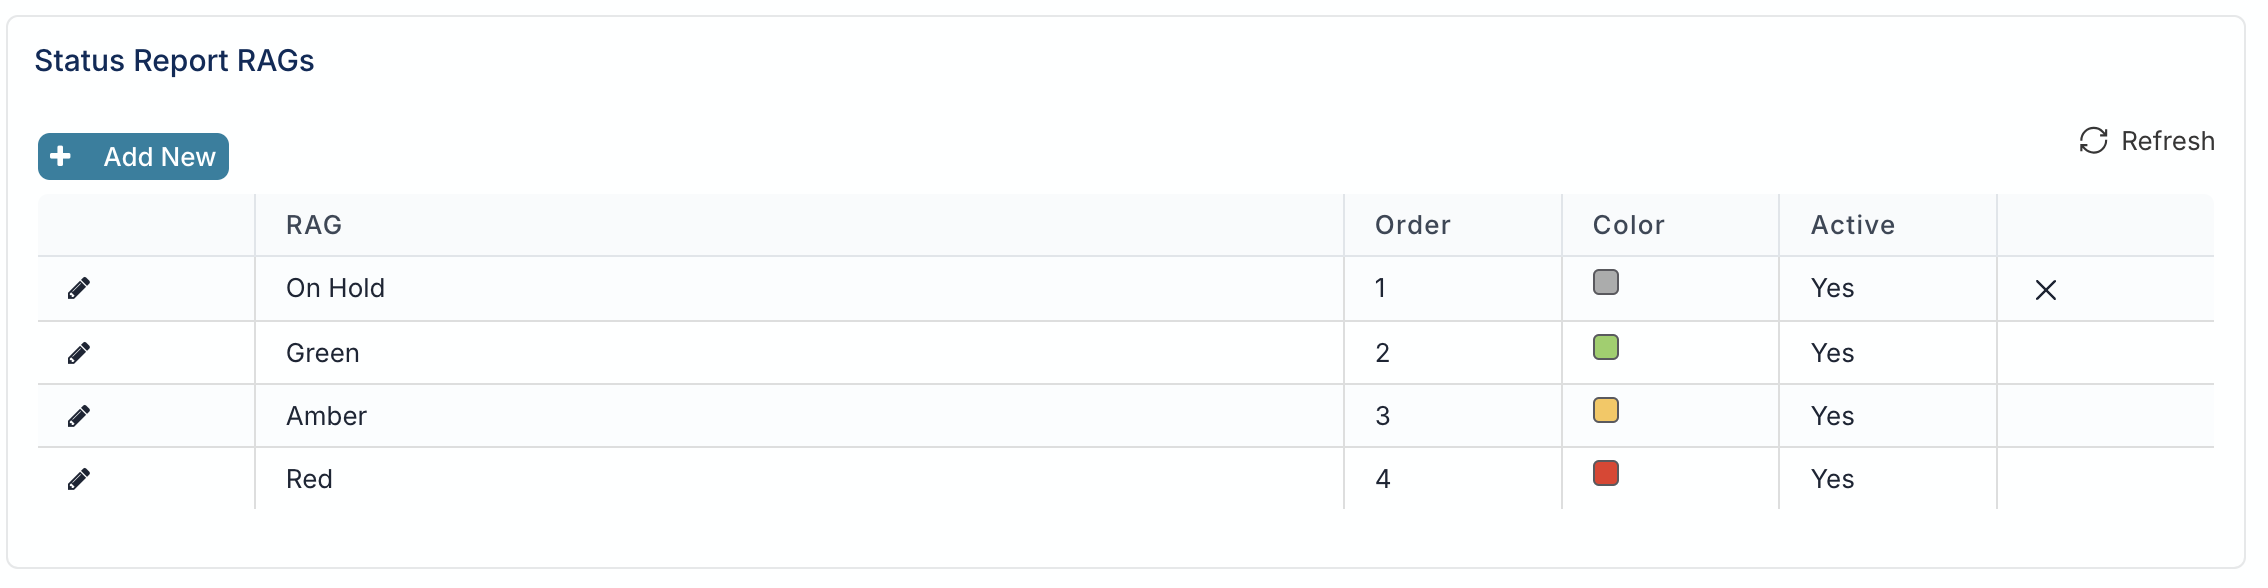Screen dimensions: 2268x588
Task: Click the Refresh circular arrows icon
Action: coord(2093,141)
